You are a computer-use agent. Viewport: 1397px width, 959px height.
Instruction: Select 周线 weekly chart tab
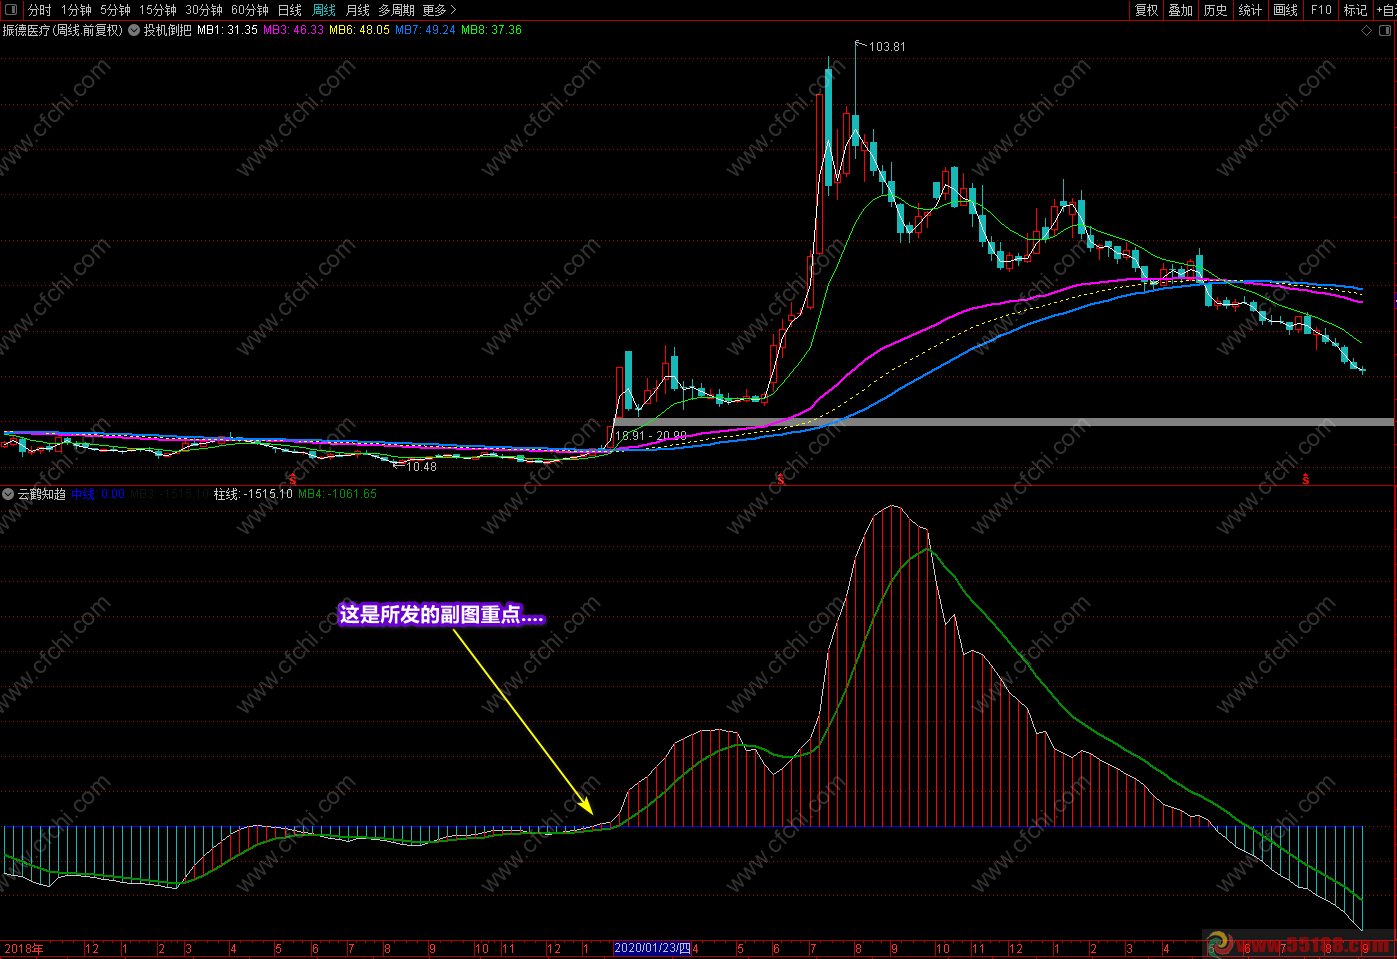(324, 10)
